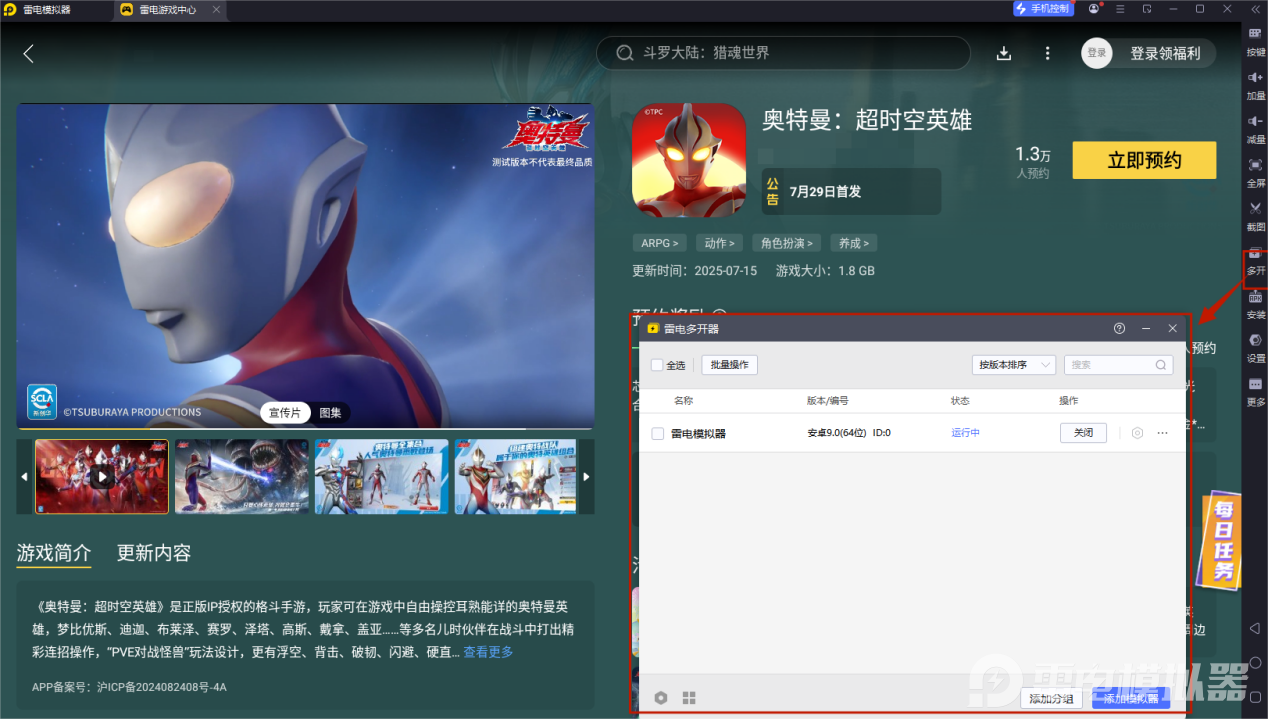Click the 立即预约 pre-register button

click(x=1143, y=160)
